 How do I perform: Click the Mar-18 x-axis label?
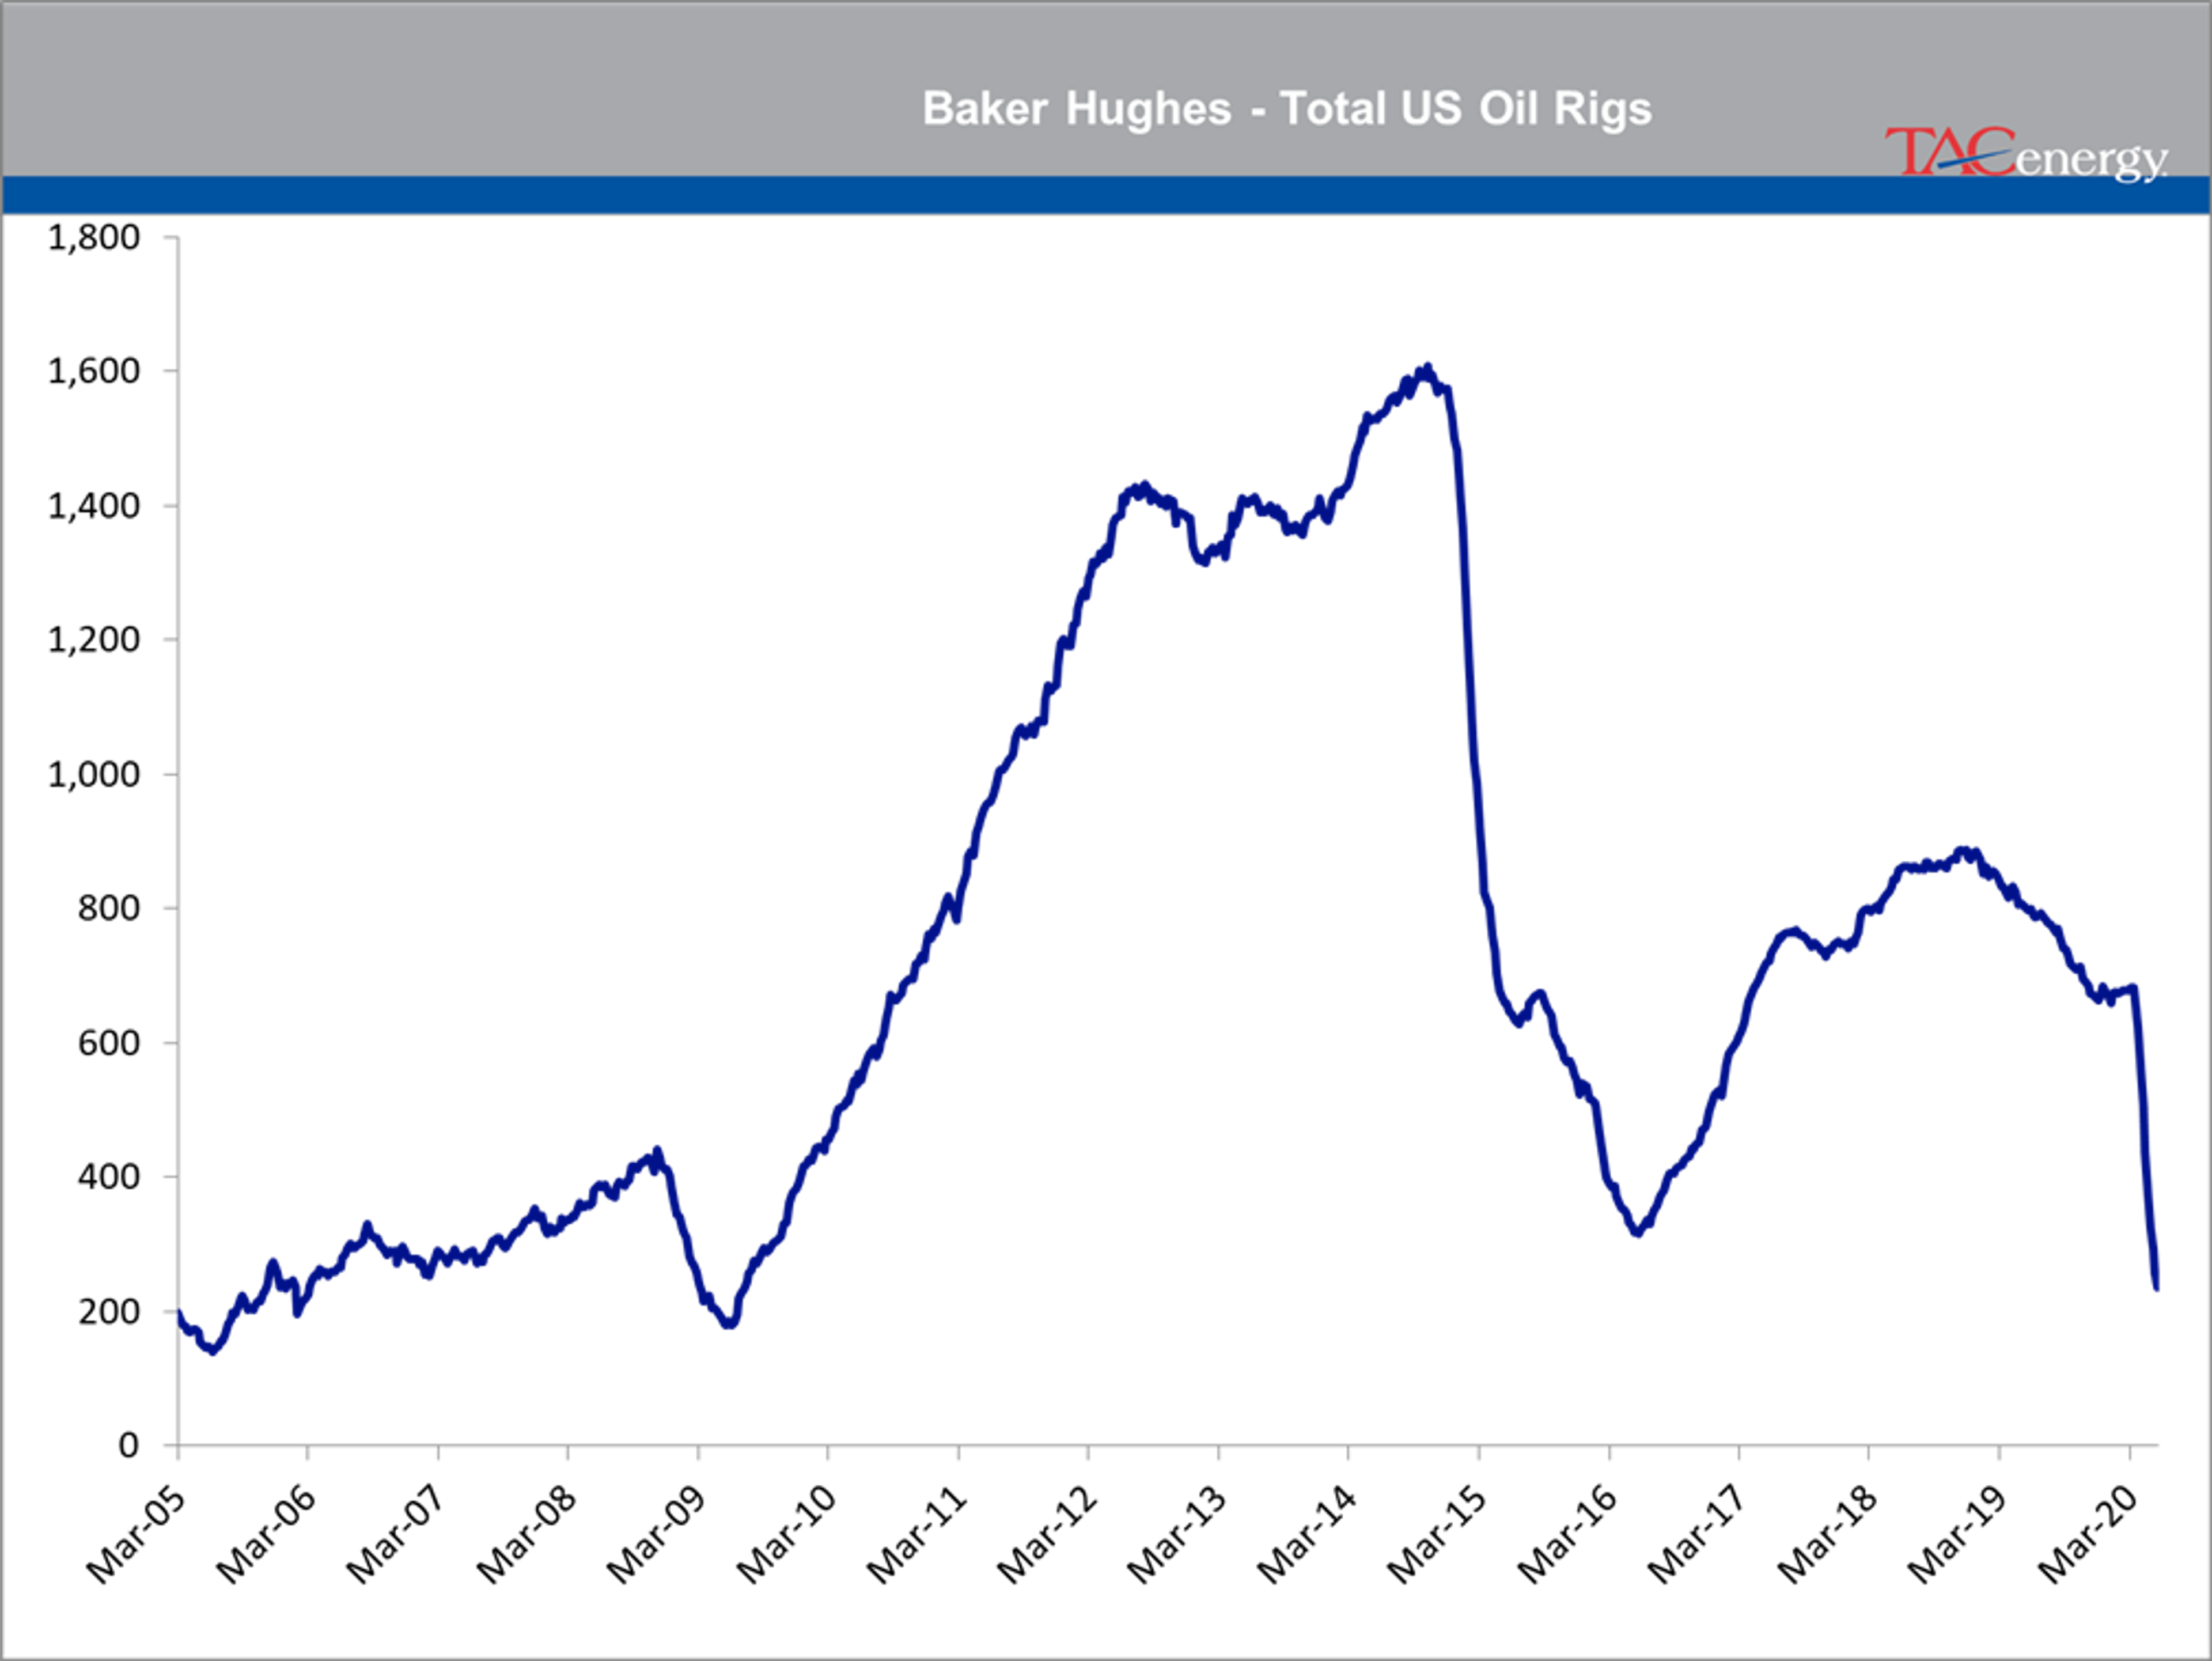(1828, 1535)
